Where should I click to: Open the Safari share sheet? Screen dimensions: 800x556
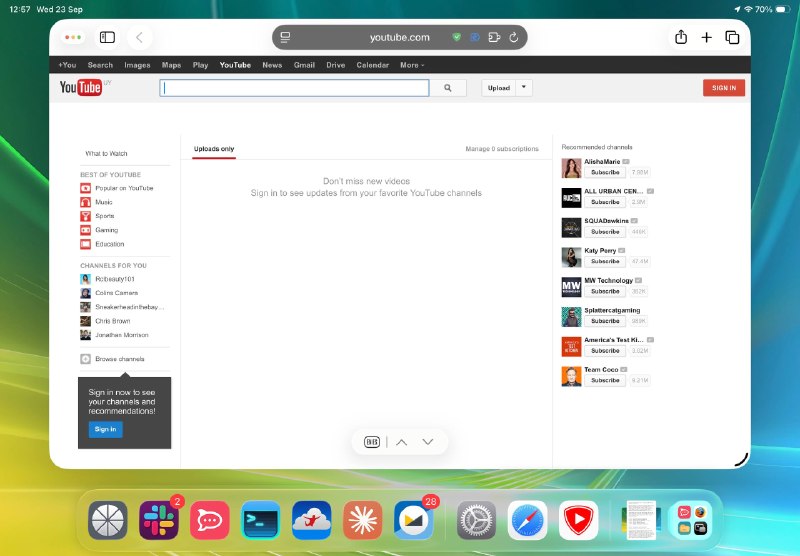(x=681, y=37)
